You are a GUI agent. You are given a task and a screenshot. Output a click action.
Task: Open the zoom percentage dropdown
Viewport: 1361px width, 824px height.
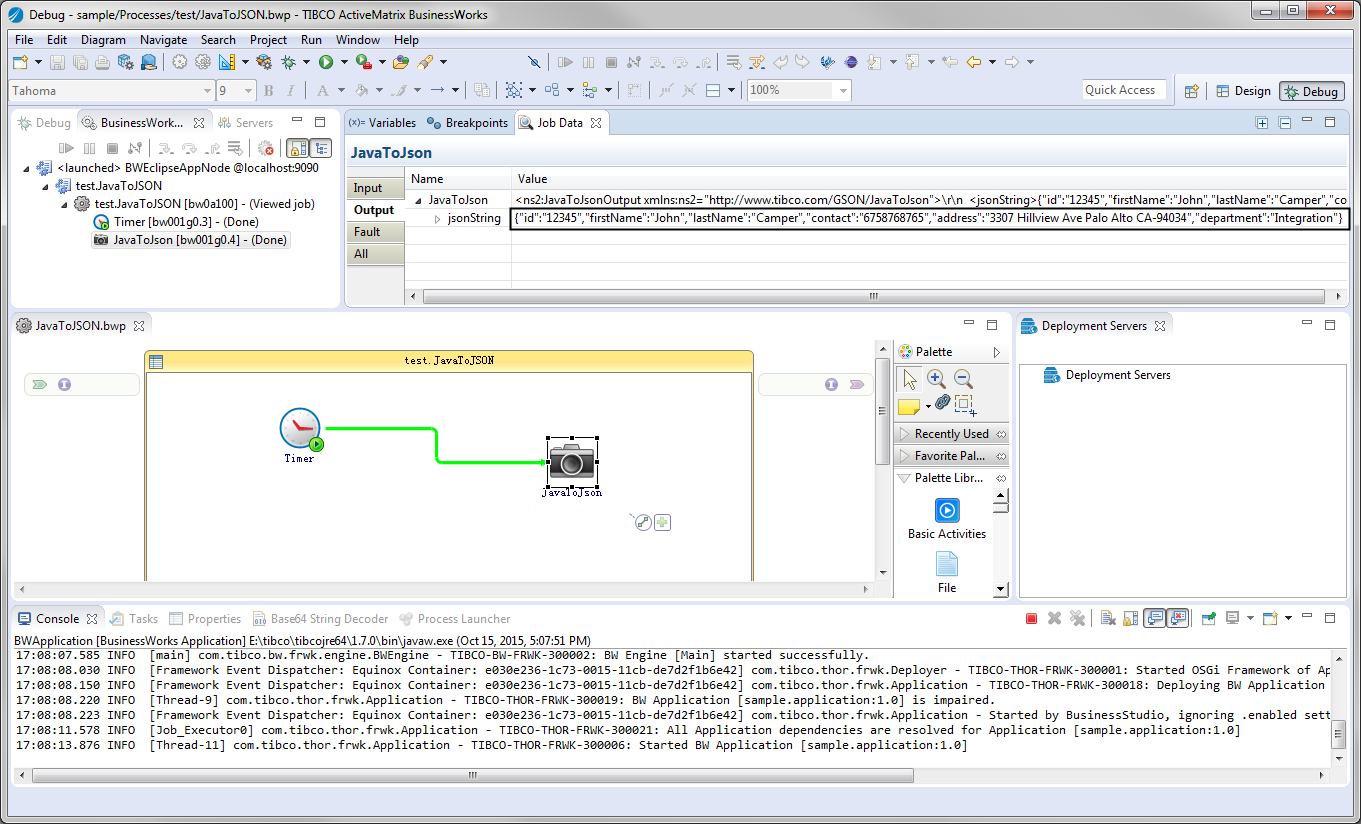(843, 90)
